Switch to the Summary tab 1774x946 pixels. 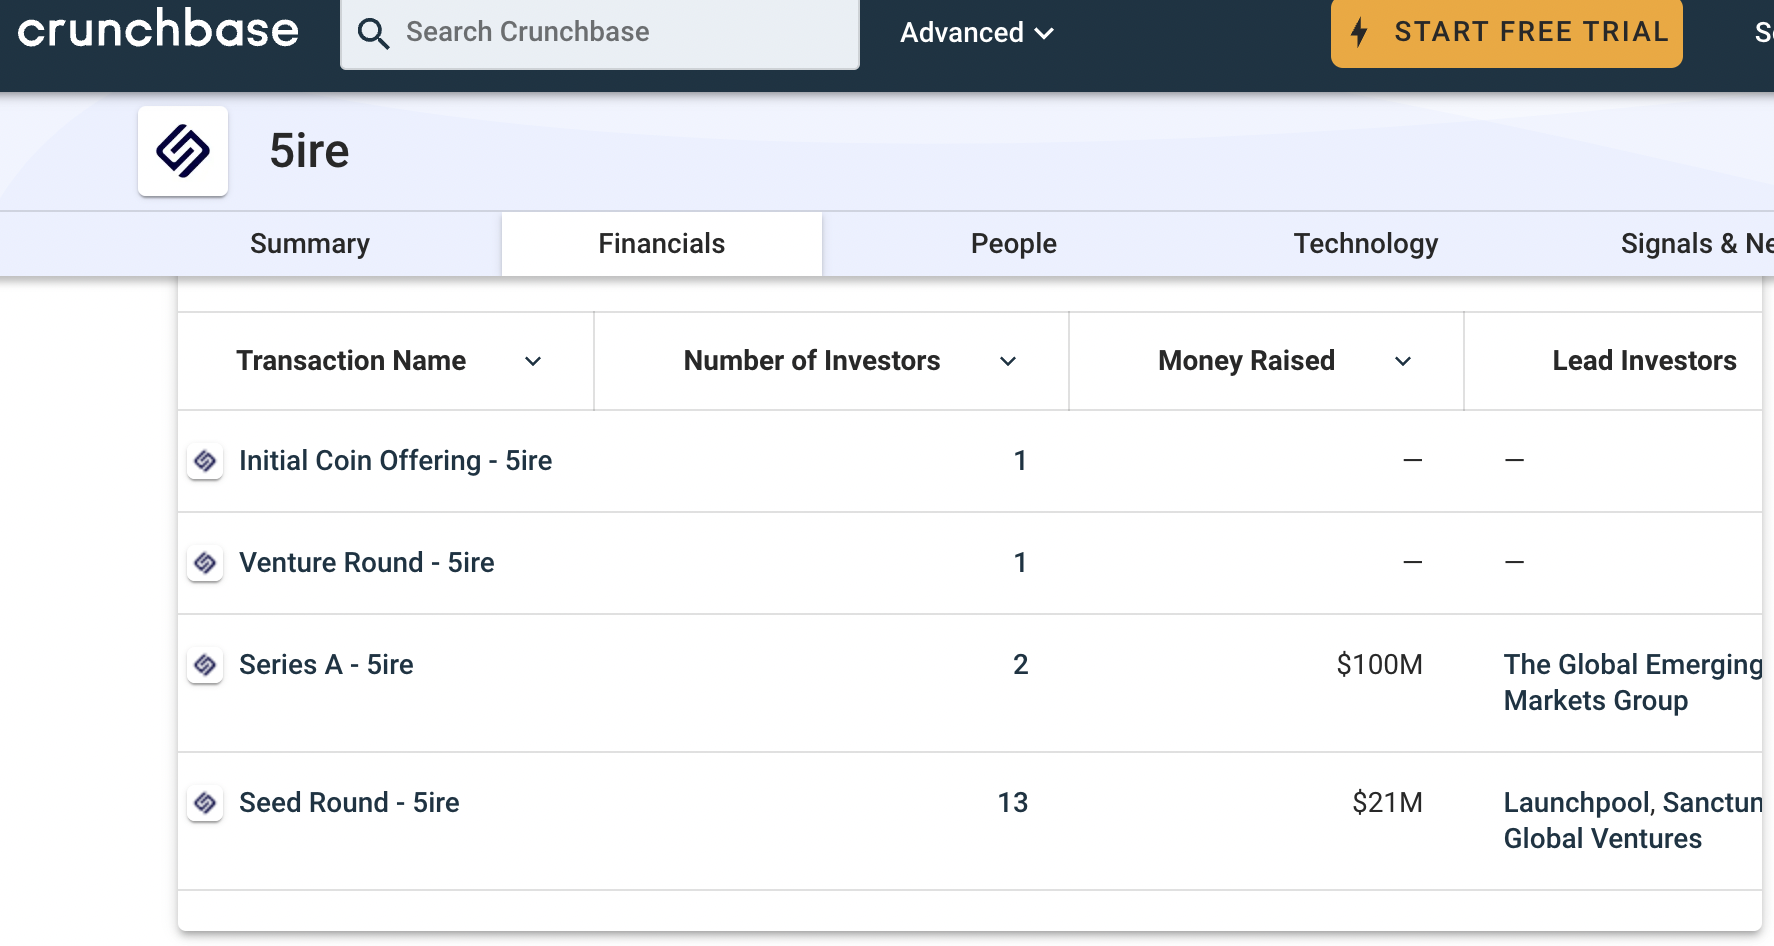(310, 244)
